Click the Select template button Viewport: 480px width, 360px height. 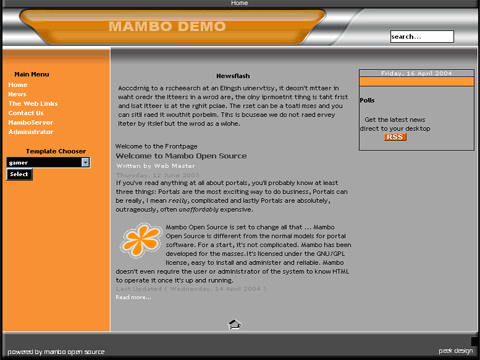point(19,174)
